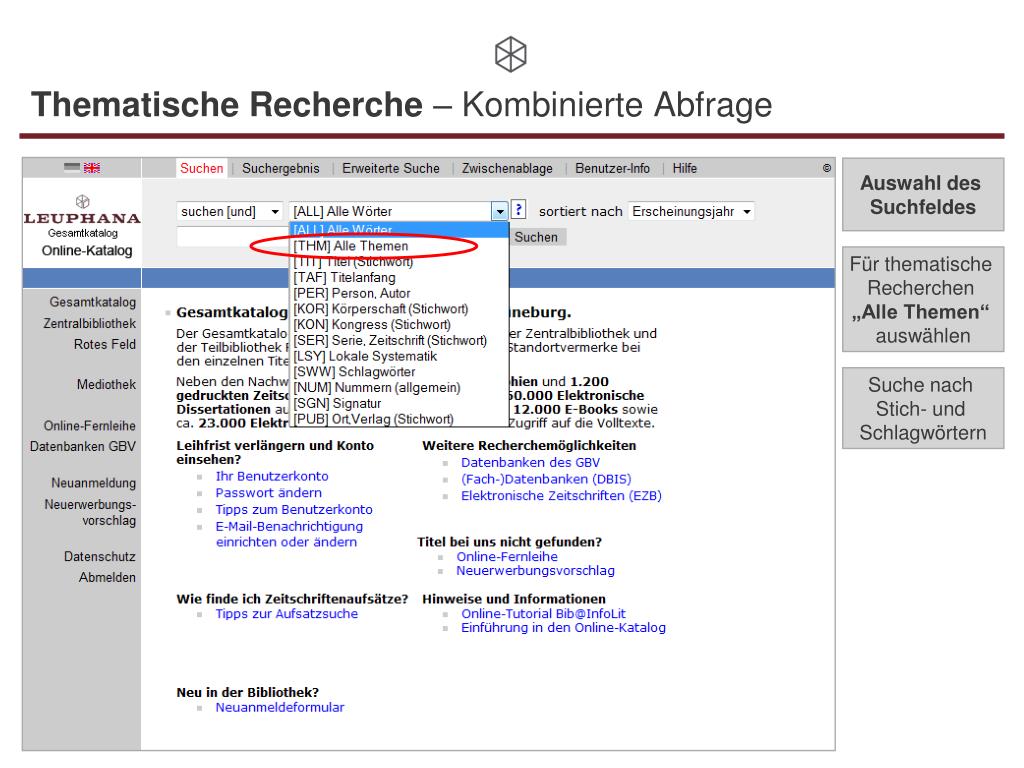Screen dimensions: 1024x768
Task: Open the Suchergebnis tab
Action: (x=281, y=168)
